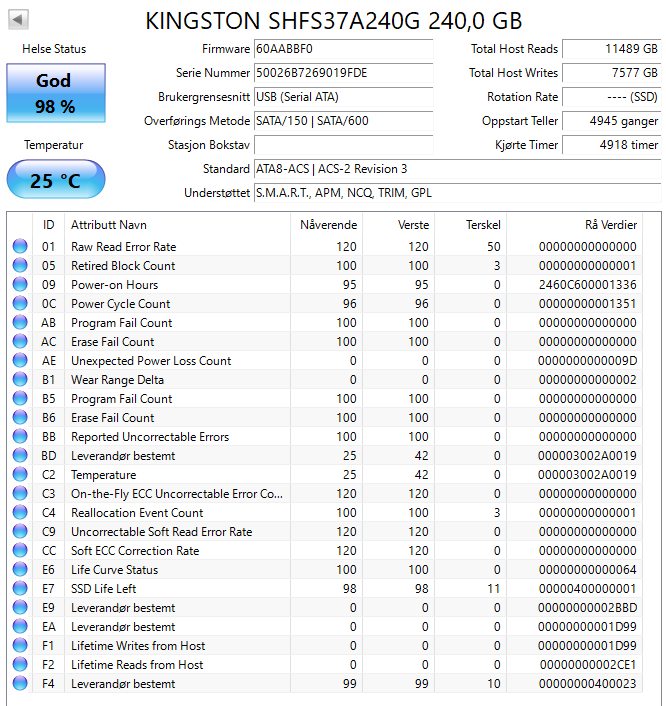
Task: Click the status orb for Soft ECC Correction Rate
Action: [20, 551]
